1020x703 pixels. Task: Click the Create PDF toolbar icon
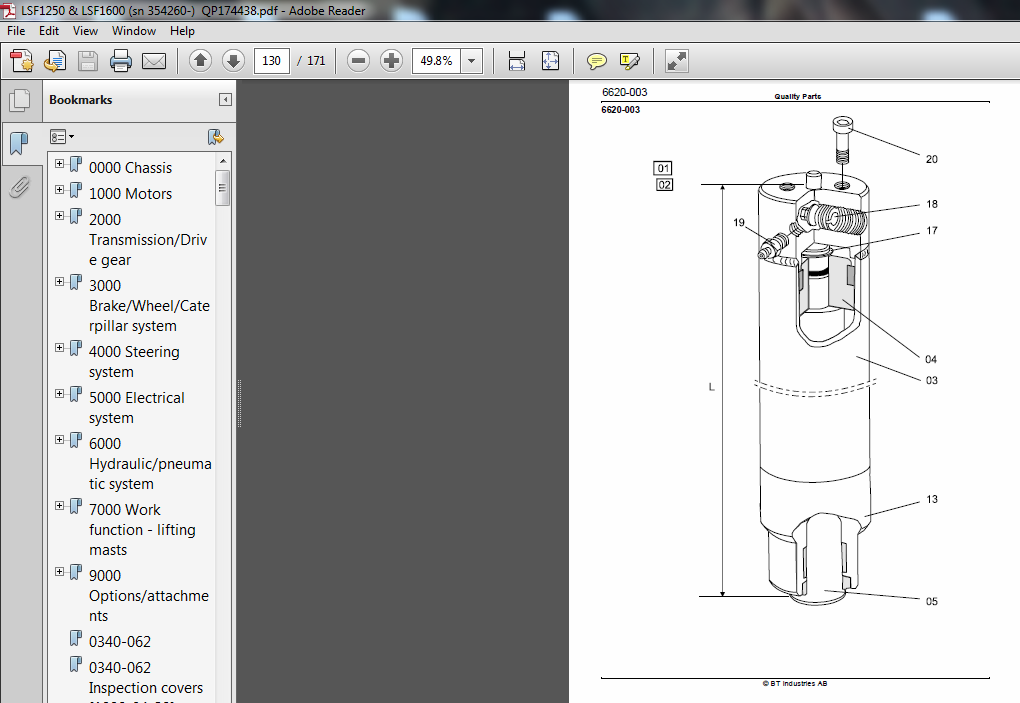22,61
